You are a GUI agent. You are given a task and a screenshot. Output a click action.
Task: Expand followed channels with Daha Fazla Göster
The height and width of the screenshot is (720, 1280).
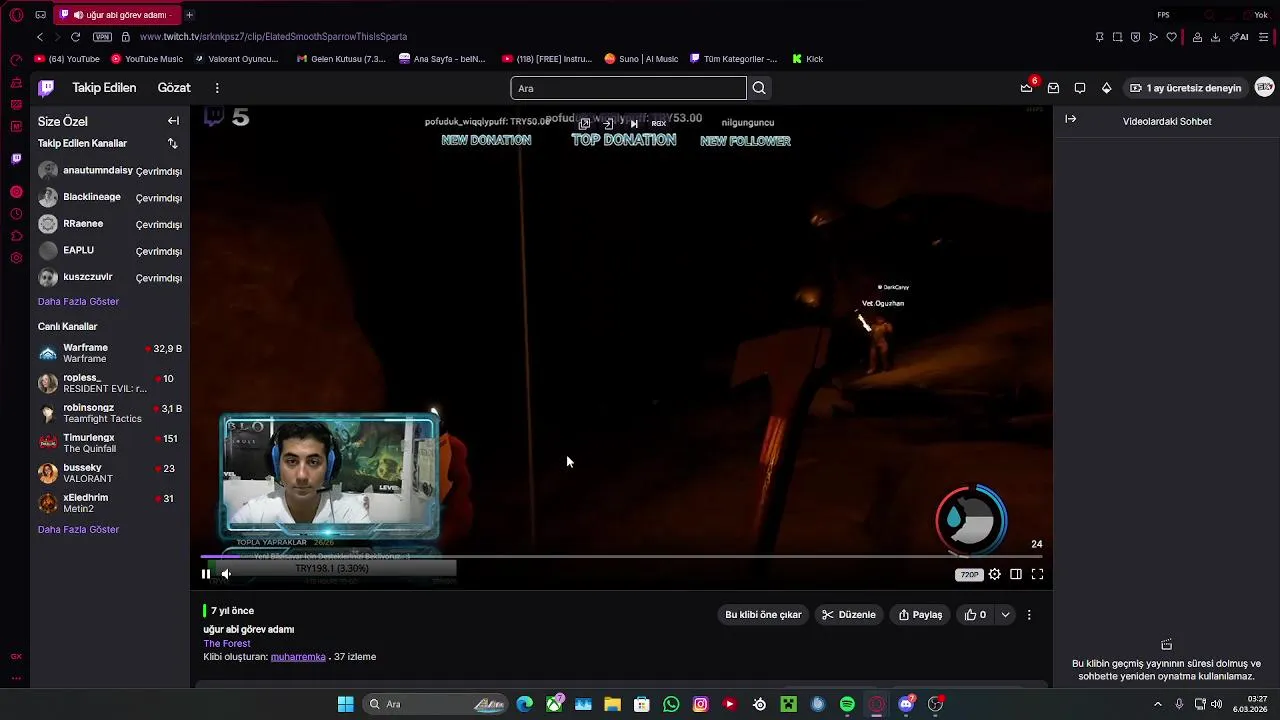(78, 302)
